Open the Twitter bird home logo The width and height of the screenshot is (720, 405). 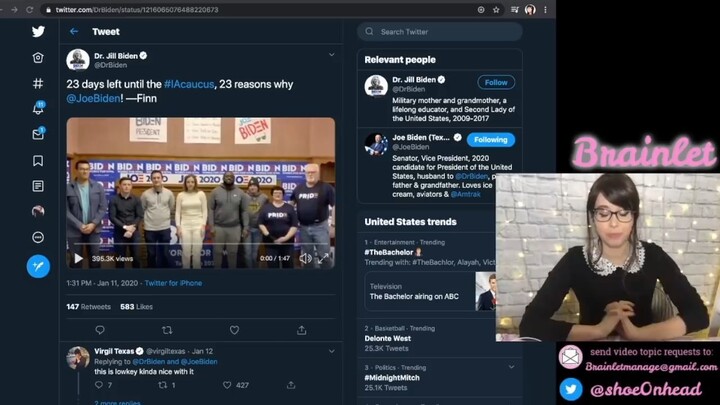point(38,31)
